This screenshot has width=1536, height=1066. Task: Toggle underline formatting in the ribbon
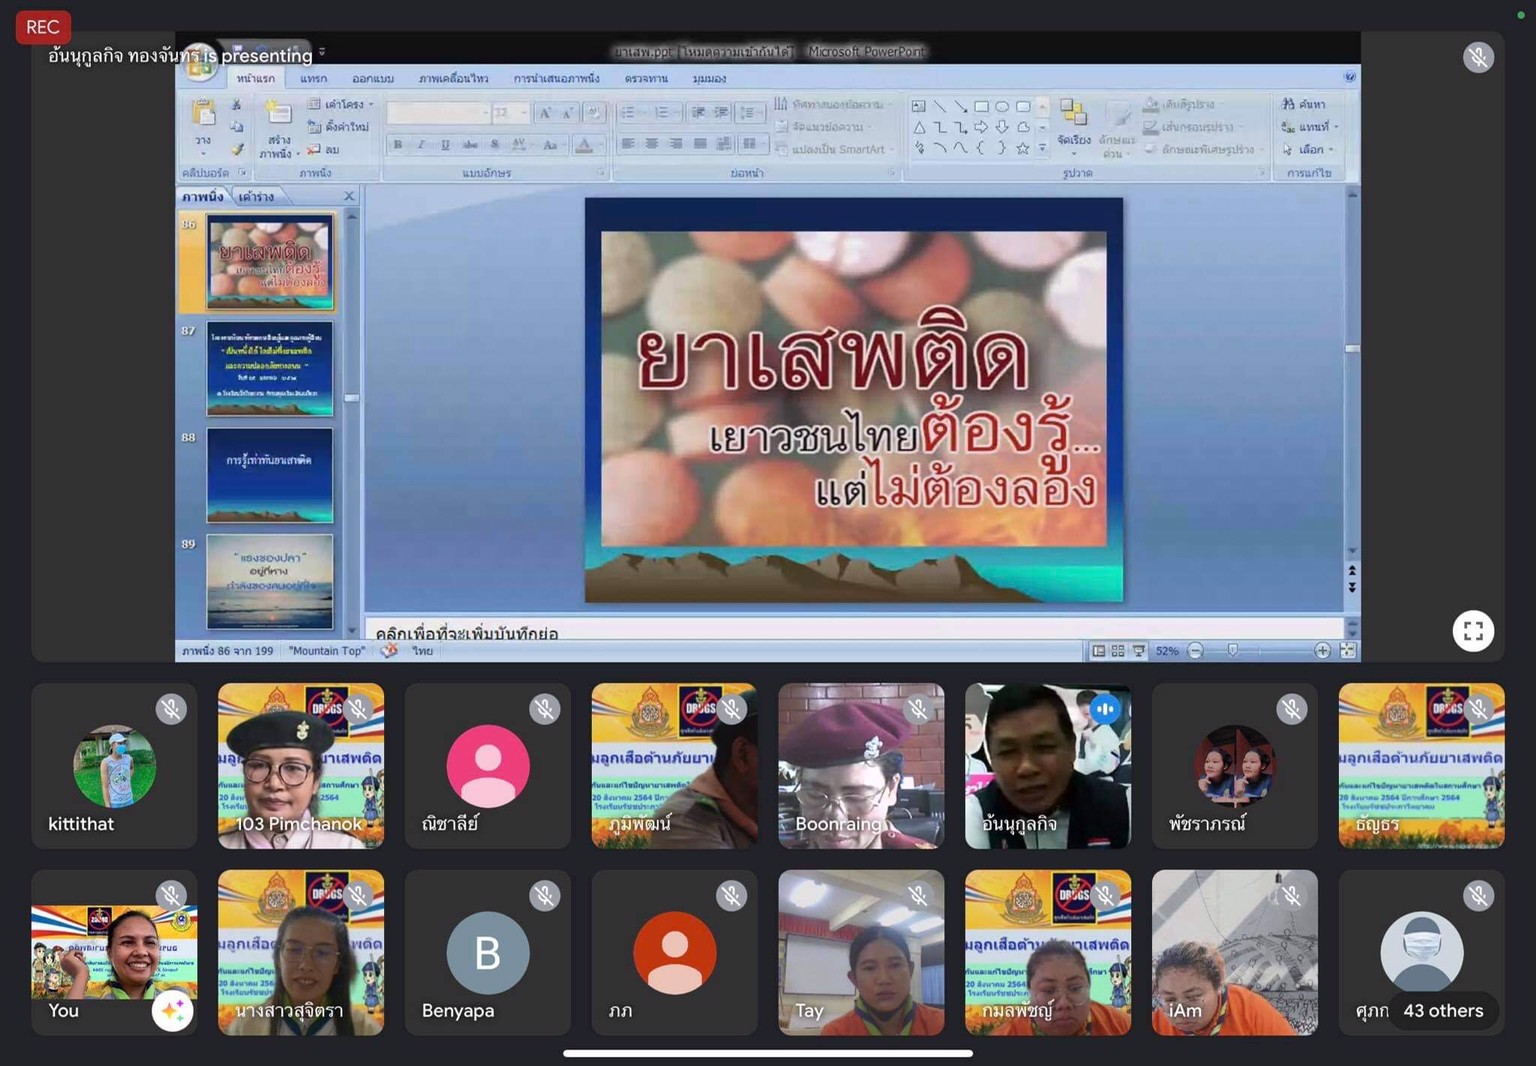pos(445,145)
